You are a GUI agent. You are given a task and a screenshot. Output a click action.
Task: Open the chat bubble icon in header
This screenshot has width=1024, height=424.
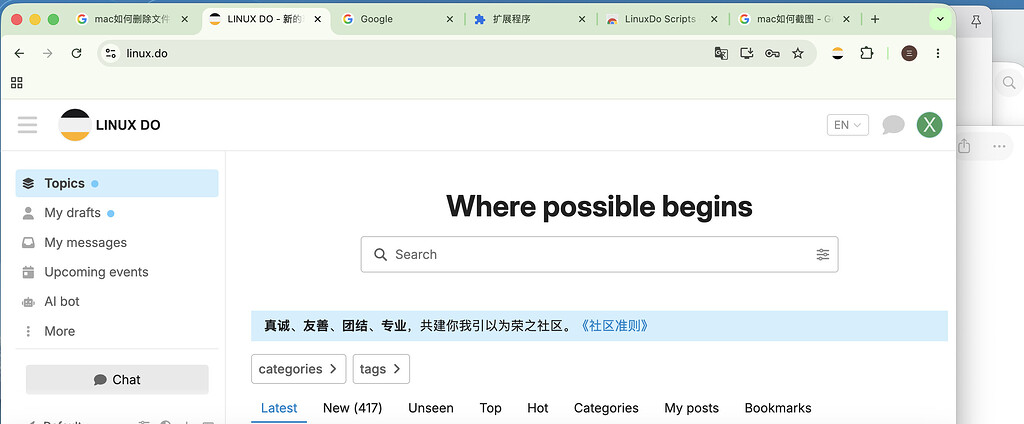point(893,125)
